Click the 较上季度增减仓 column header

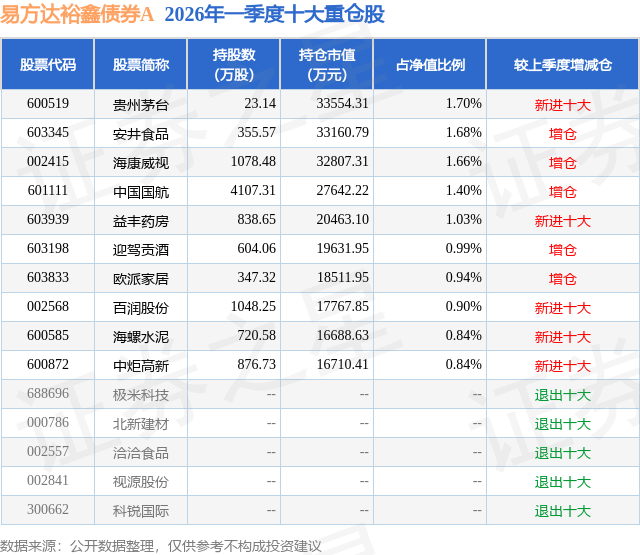pos(563,64)
